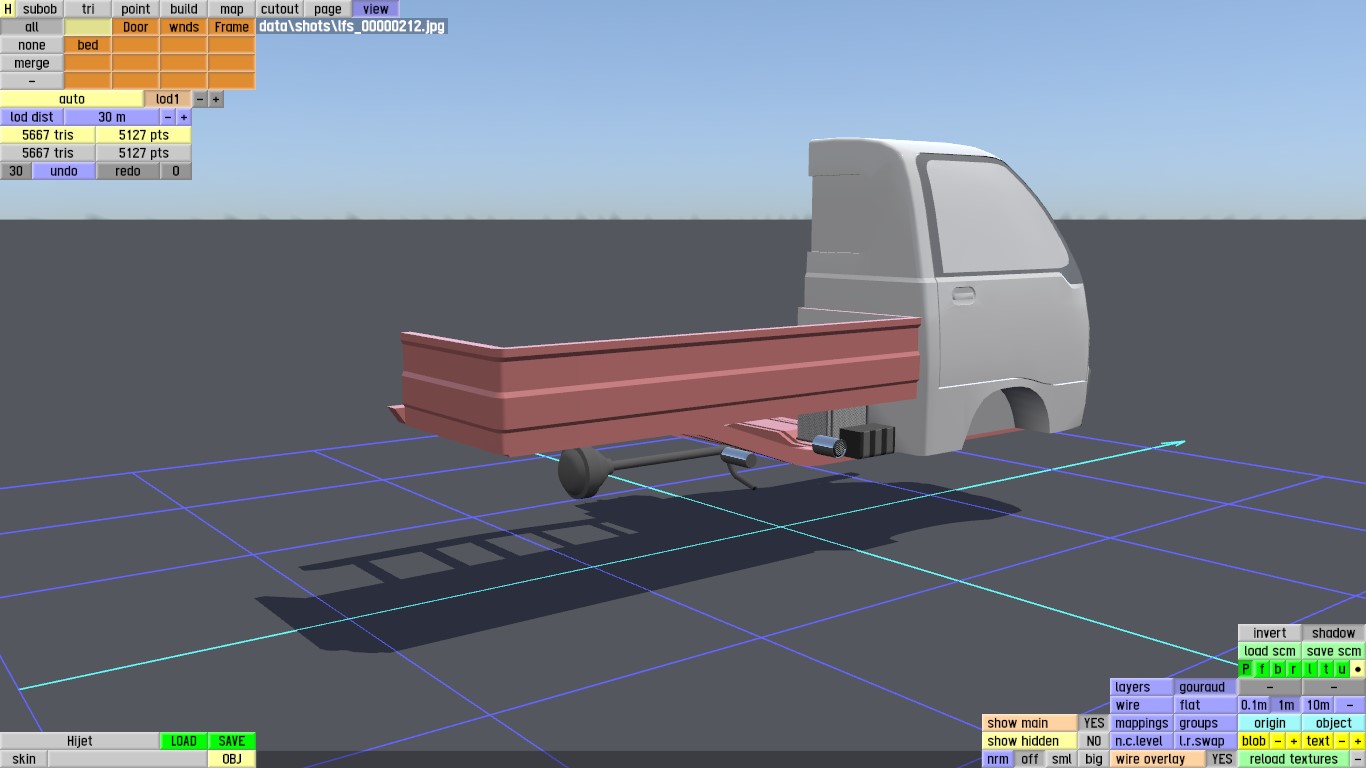Select the left view button l
The image size is (1366, 768).
point(1310,669)
